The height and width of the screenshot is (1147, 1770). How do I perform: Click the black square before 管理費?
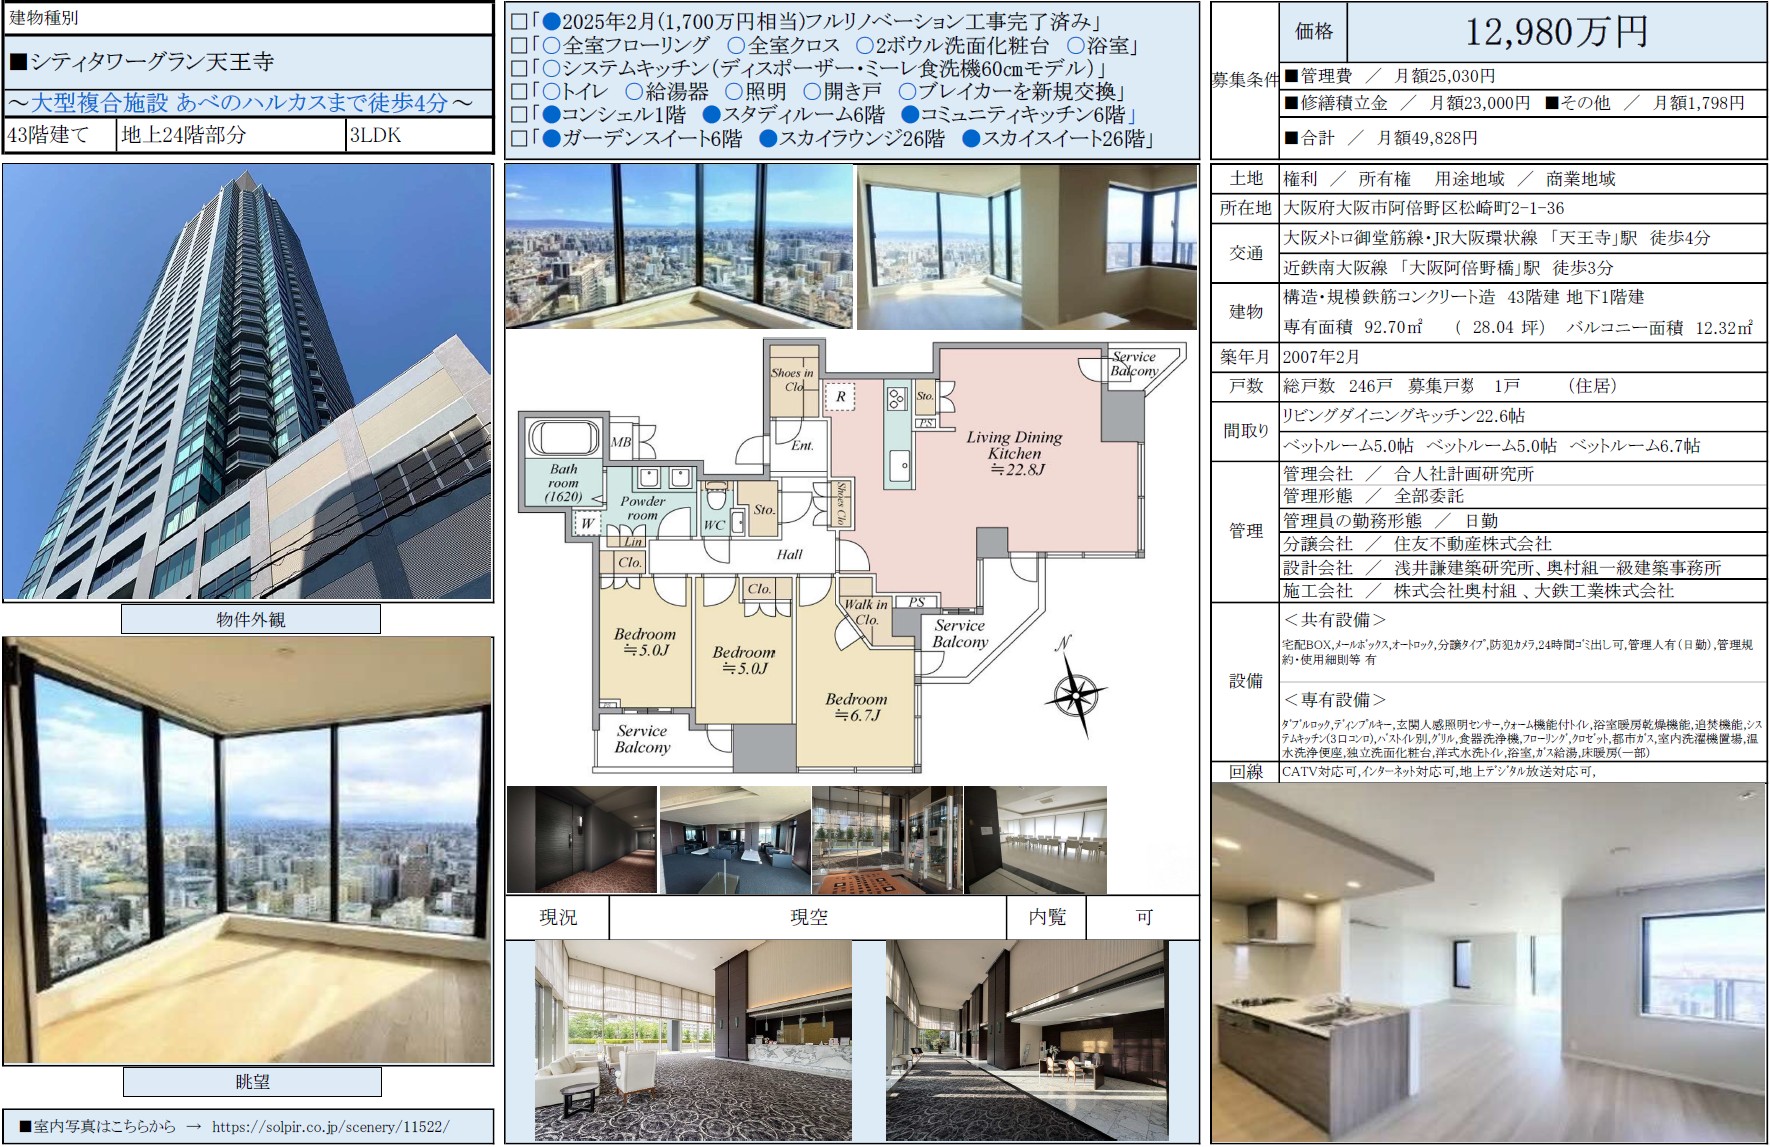pyautogui.click(x=1291, y=76)
